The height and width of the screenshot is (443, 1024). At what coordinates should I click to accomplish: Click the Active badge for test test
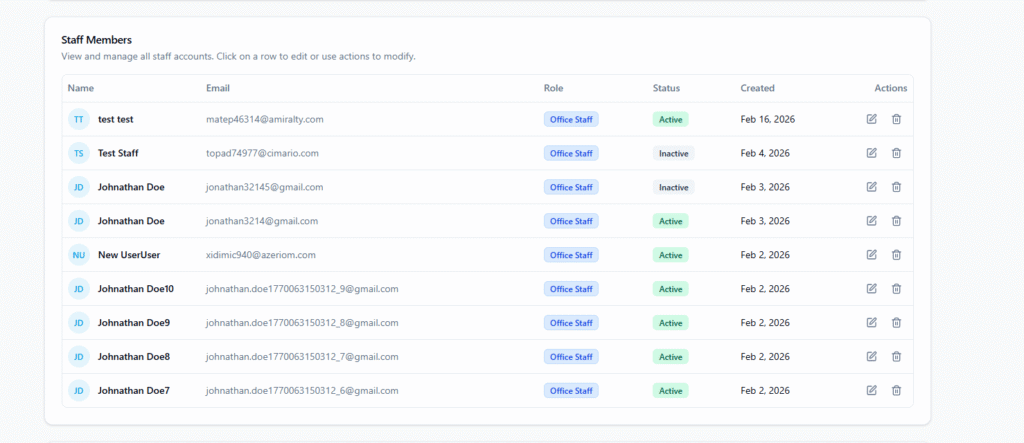pos(670,119)
